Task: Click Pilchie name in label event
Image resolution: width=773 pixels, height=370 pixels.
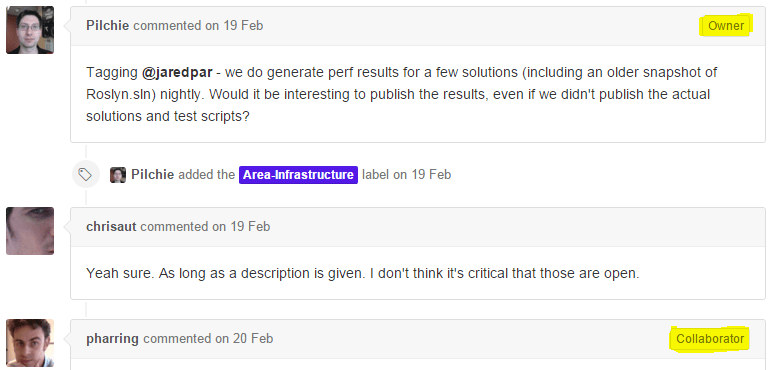Action: click(x=152, y=175)
